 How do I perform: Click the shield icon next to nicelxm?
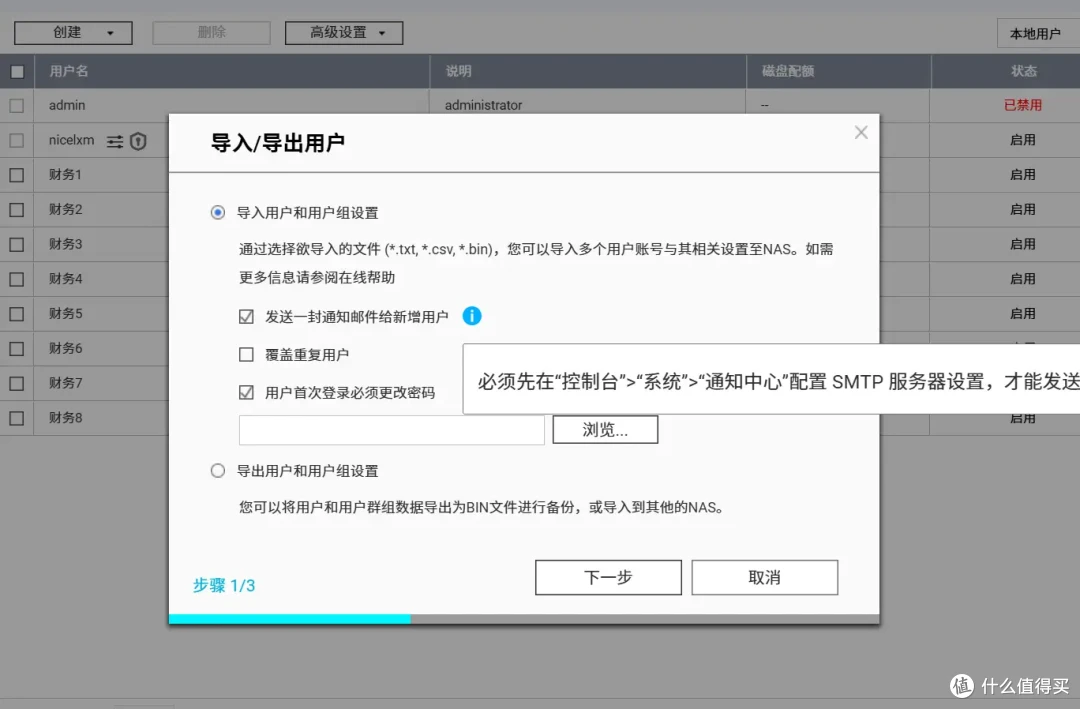138,141
